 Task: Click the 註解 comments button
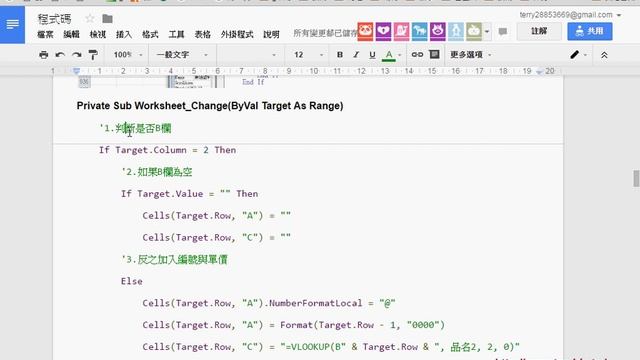click(x=539, y=31)
